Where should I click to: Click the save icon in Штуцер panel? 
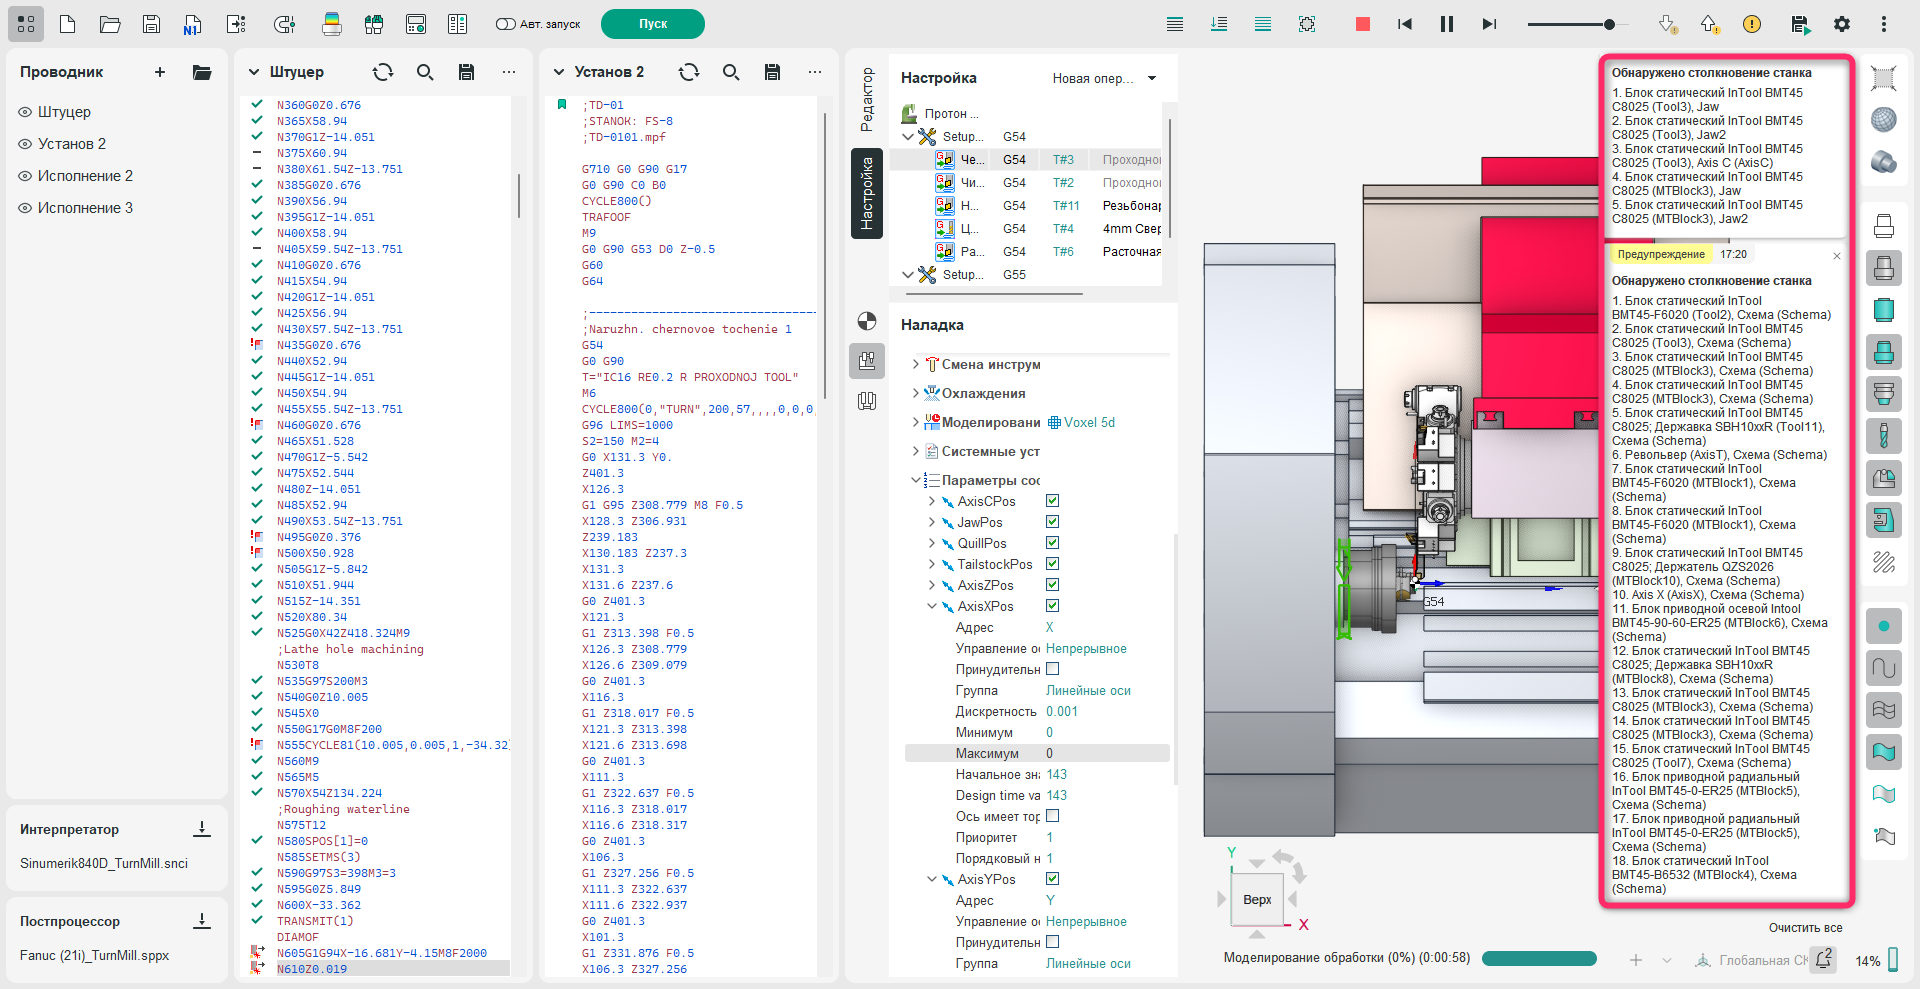tap(466, 72)
